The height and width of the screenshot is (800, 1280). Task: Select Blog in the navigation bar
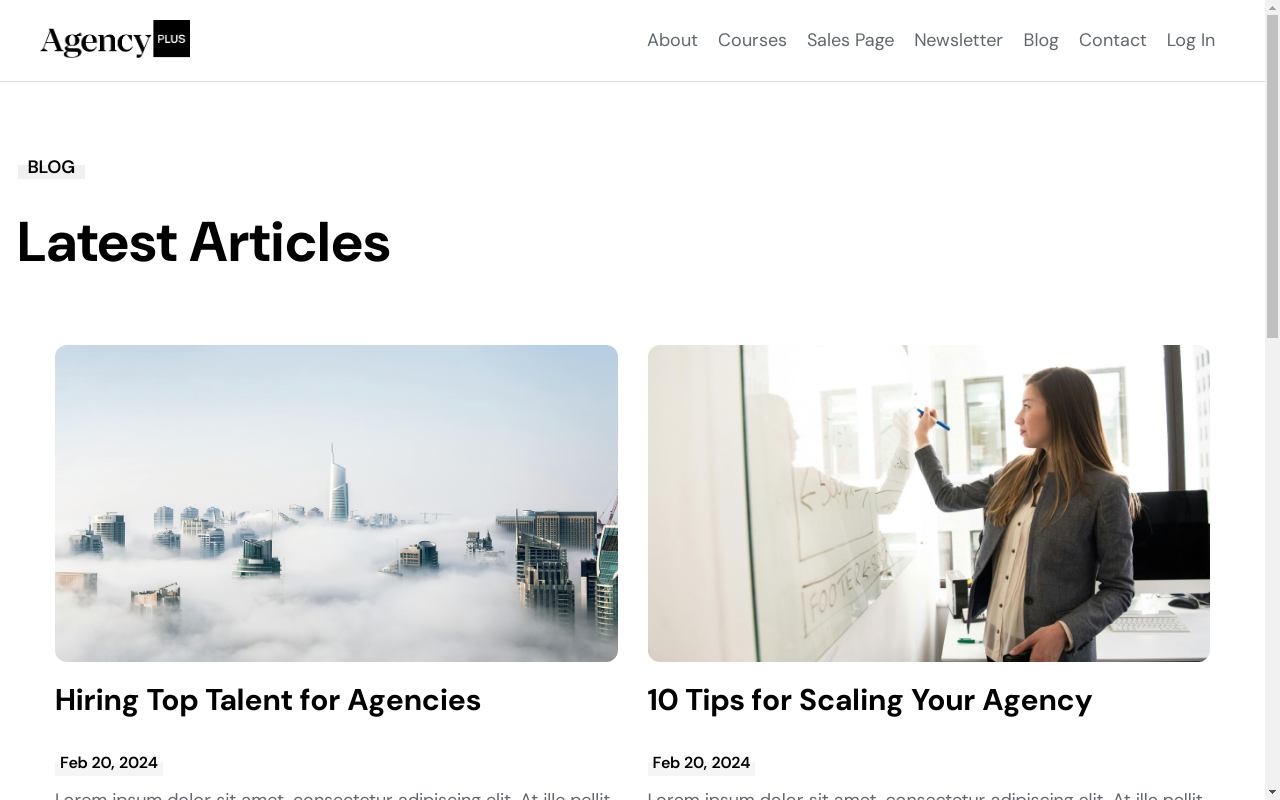[1040, 40]
